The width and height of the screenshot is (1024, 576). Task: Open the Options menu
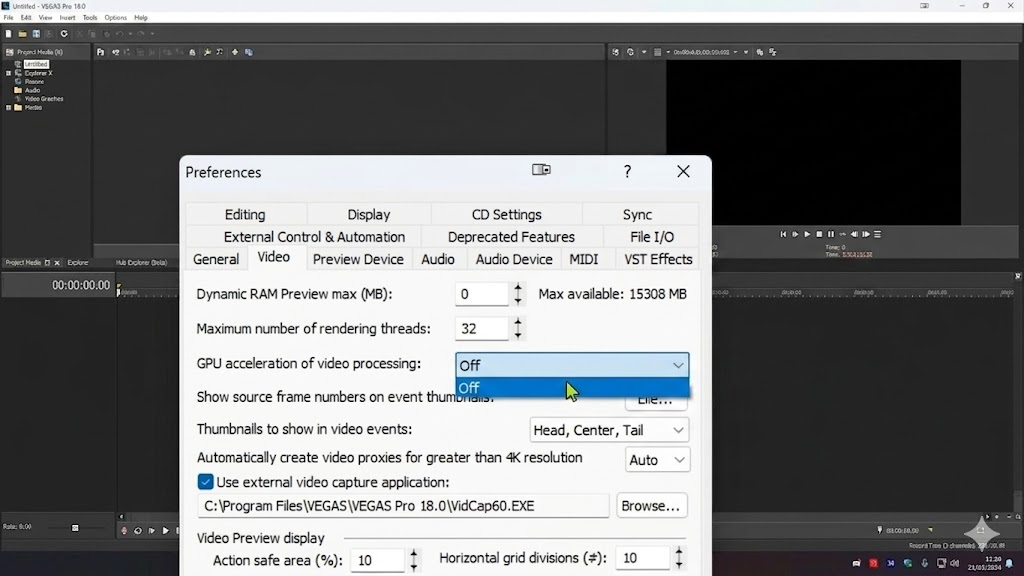(116, 18)
